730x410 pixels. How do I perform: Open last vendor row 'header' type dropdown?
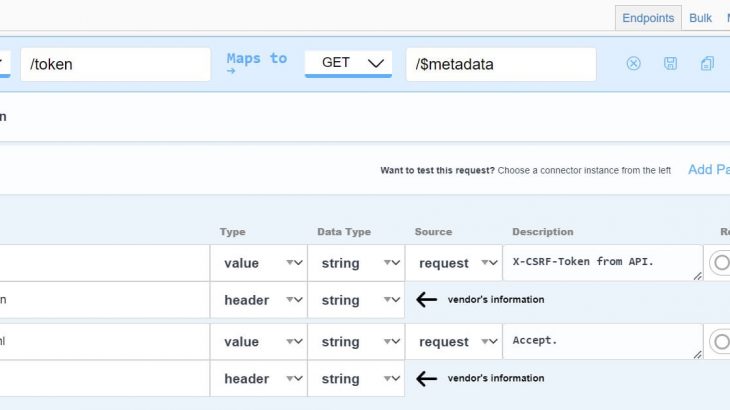[x=258, y=379]
